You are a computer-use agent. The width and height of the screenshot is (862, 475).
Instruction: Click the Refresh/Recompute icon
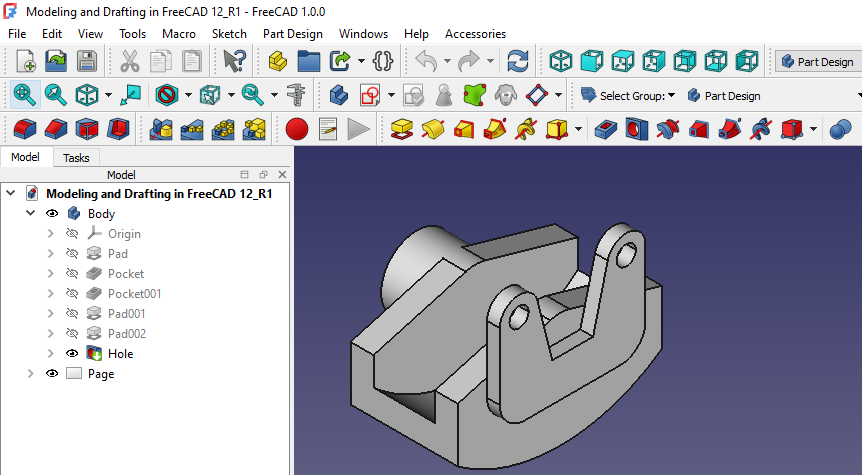click(518, 61)
